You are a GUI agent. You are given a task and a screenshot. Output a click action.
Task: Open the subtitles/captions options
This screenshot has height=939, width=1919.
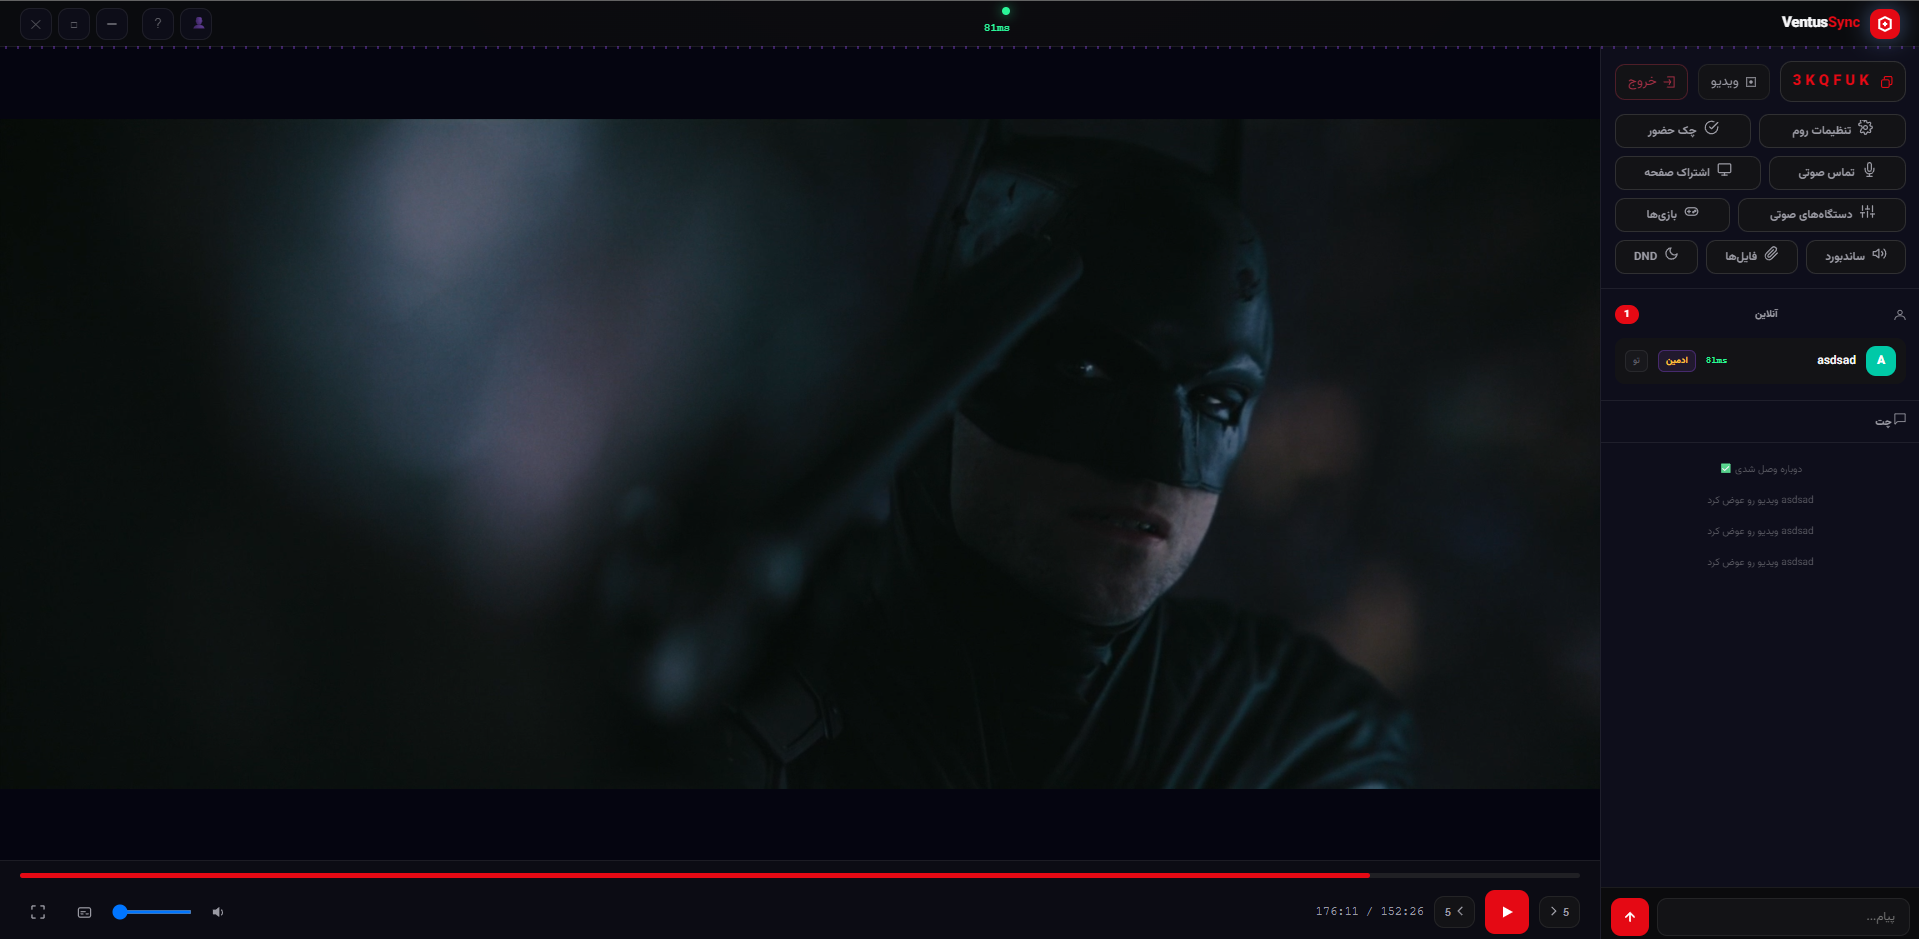[x=85, y=912]
